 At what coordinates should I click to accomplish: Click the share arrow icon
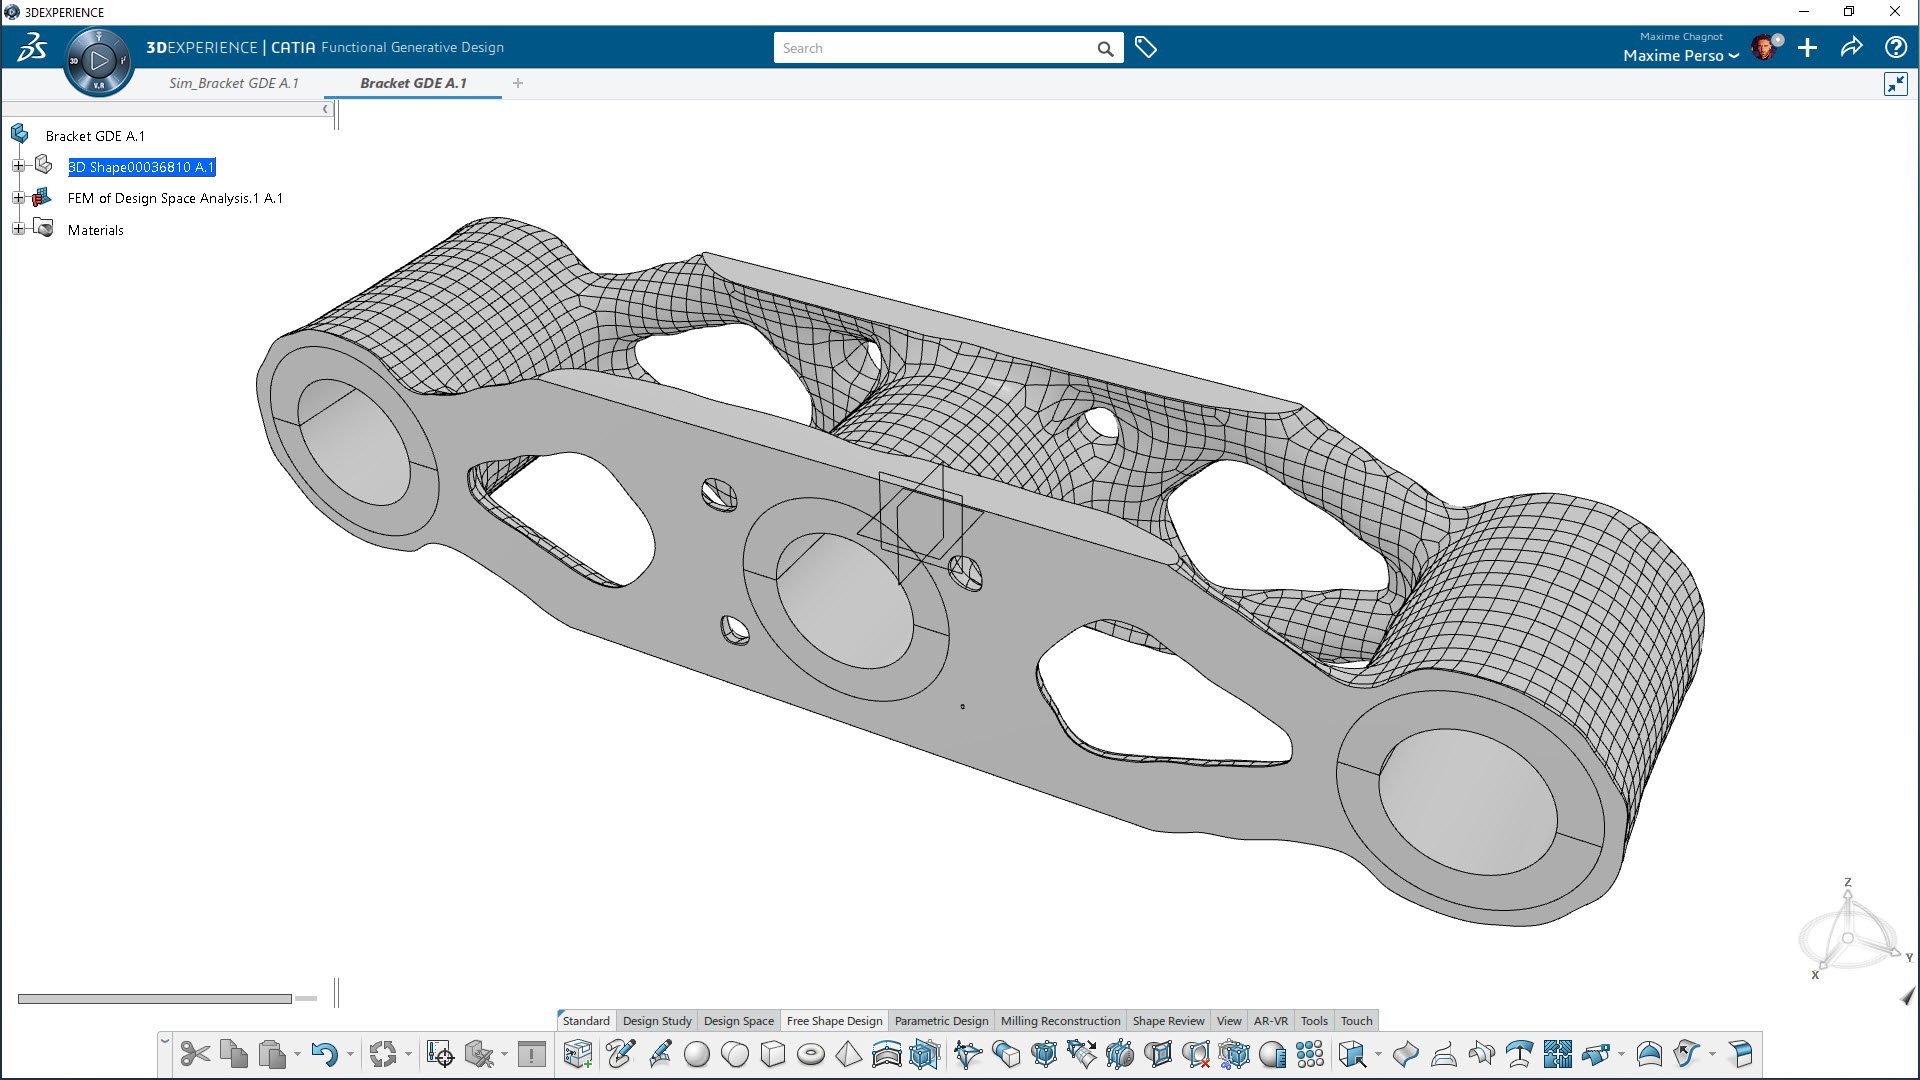point(1851,48)
